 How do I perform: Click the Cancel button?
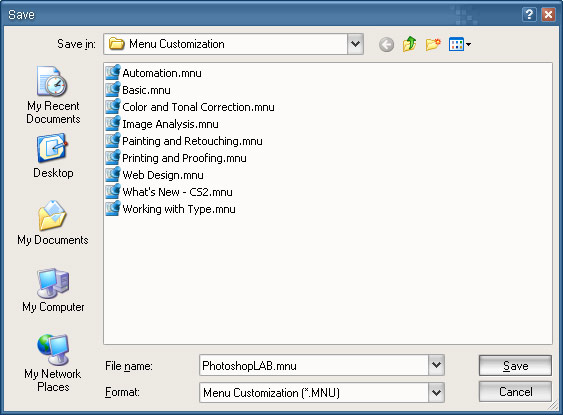click(515, 392)
